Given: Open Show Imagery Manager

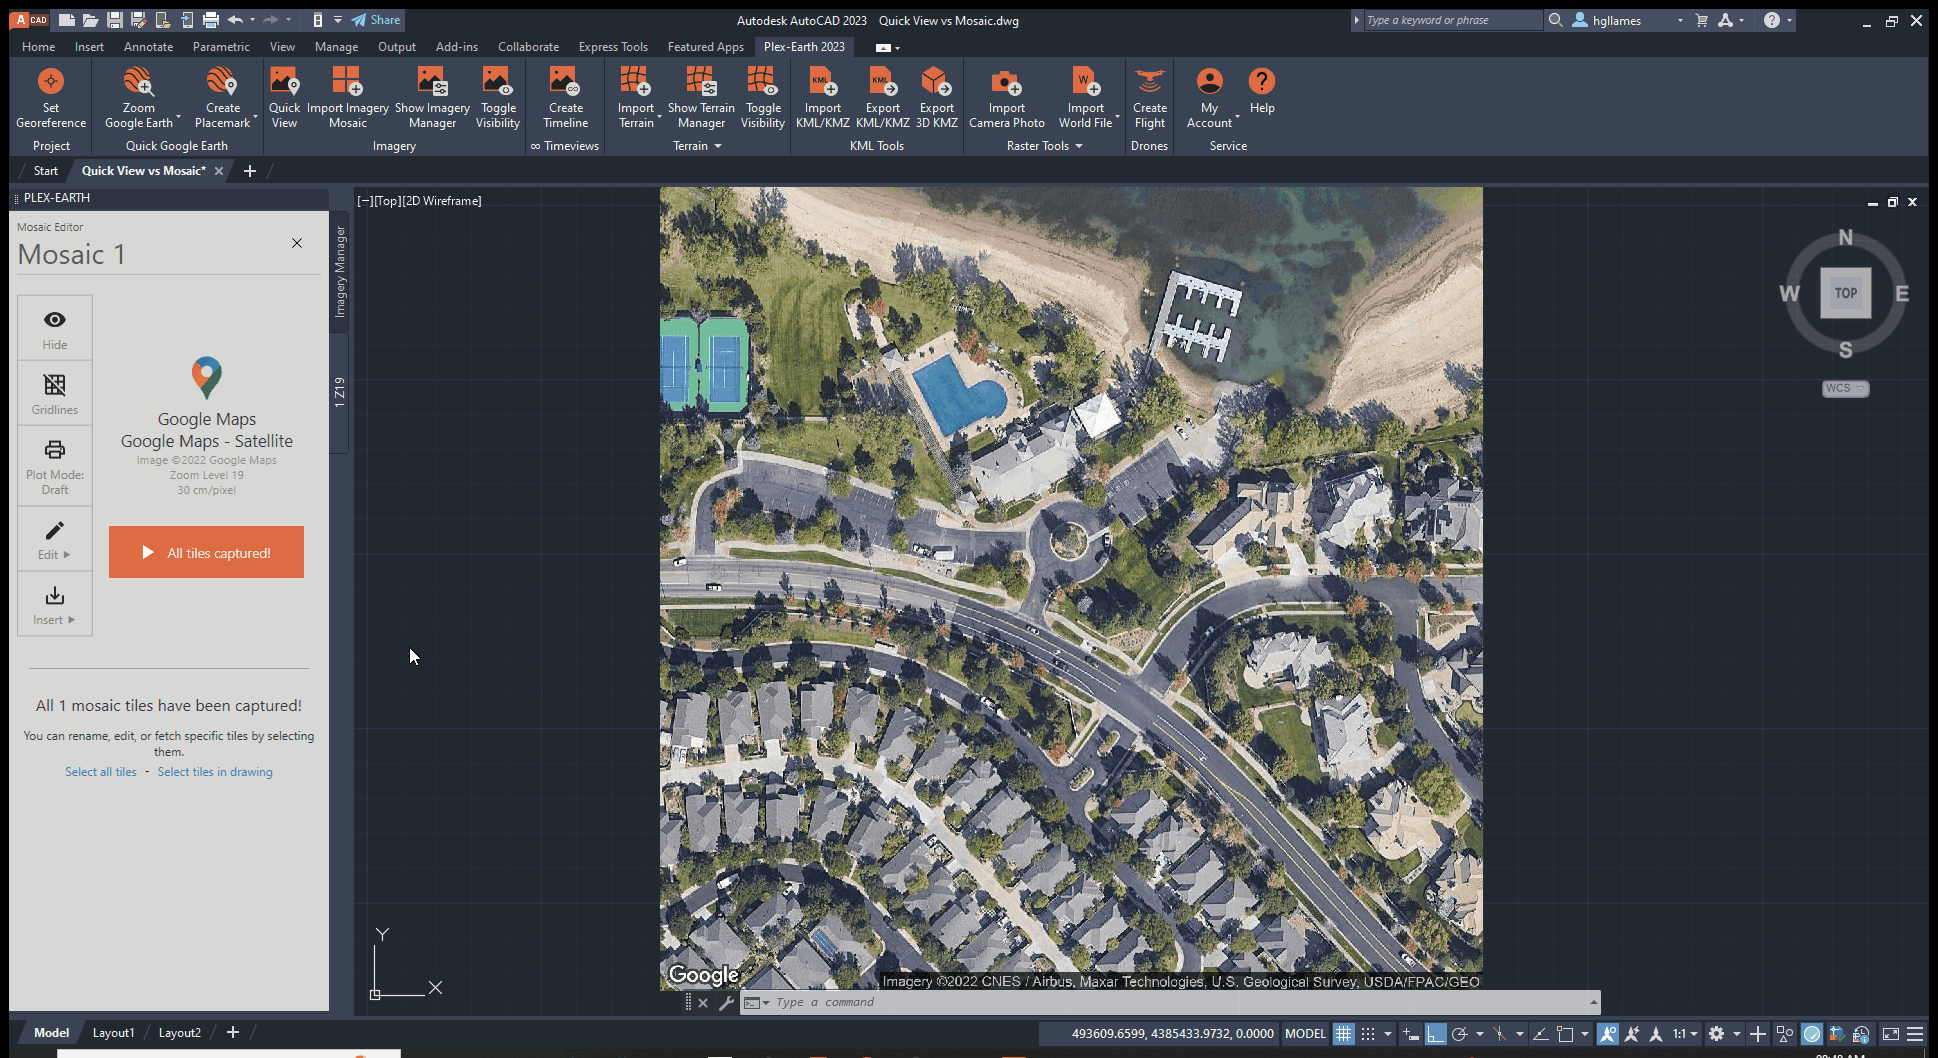Looking at the screenshot, I should (x=432, y=98).
